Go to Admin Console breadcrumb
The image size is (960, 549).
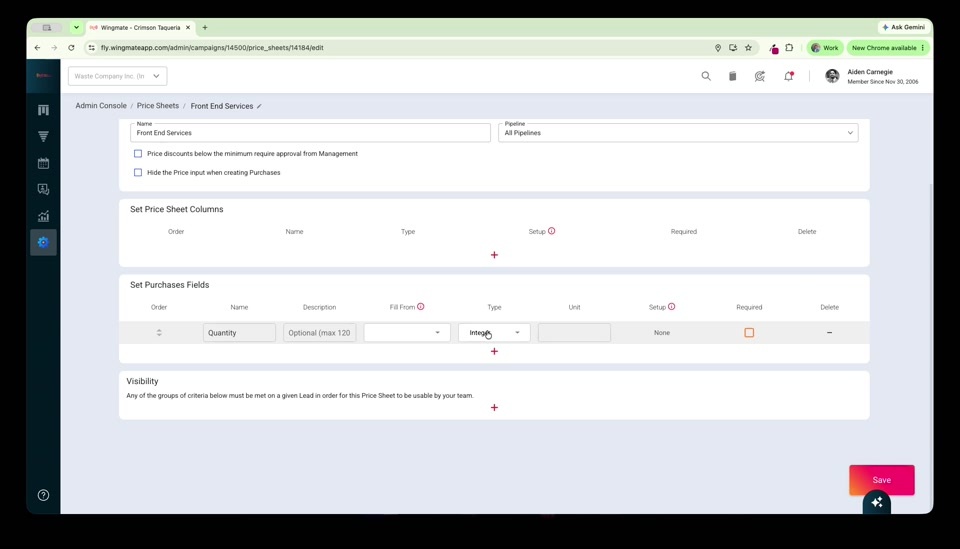pos(101,106)
